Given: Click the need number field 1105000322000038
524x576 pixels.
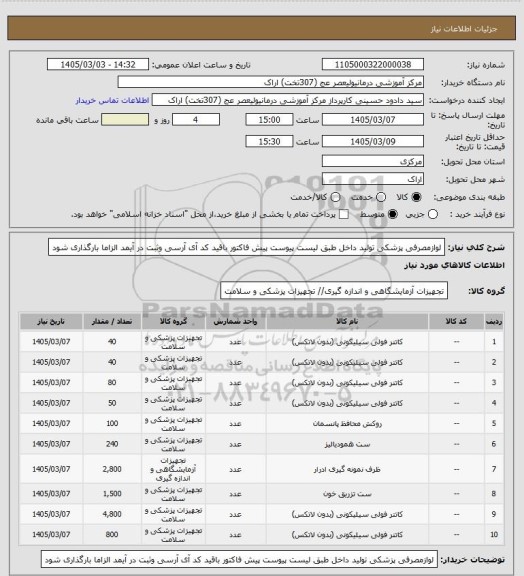Looking at the screenshot, I should point(373,64).
